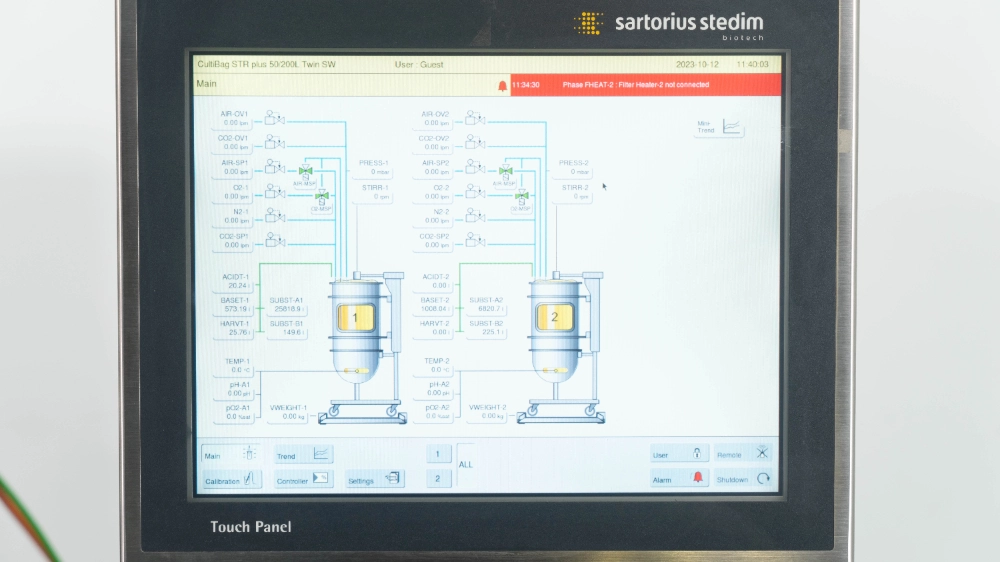The height and width of the screenshot is (562, 1000).
Task: Open the Controller menu
Action: tap(304, 480)
